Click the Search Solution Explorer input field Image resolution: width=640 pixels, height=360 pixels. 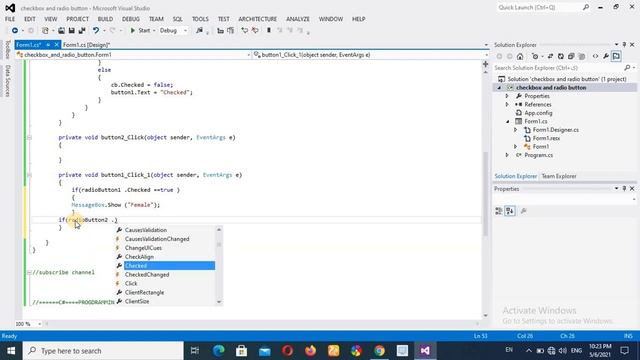558,68
